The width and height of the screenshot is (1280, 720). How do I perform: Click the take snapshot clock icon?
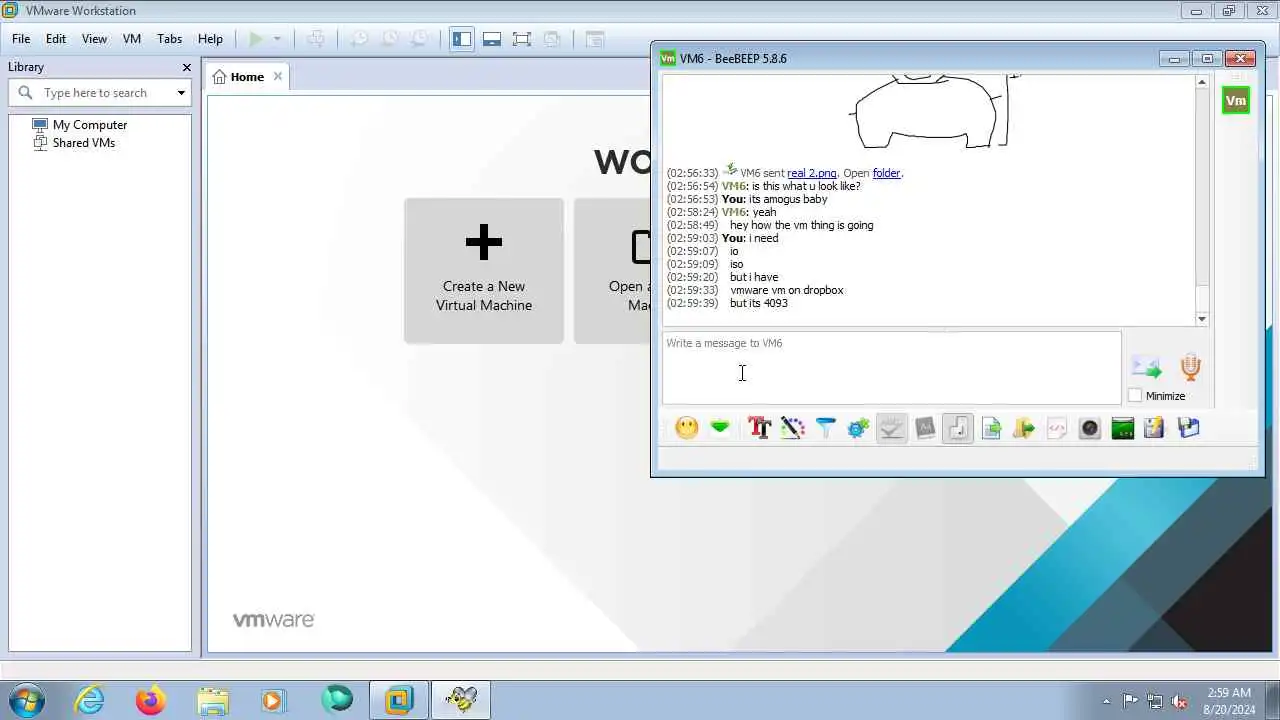tap(358, 39)
